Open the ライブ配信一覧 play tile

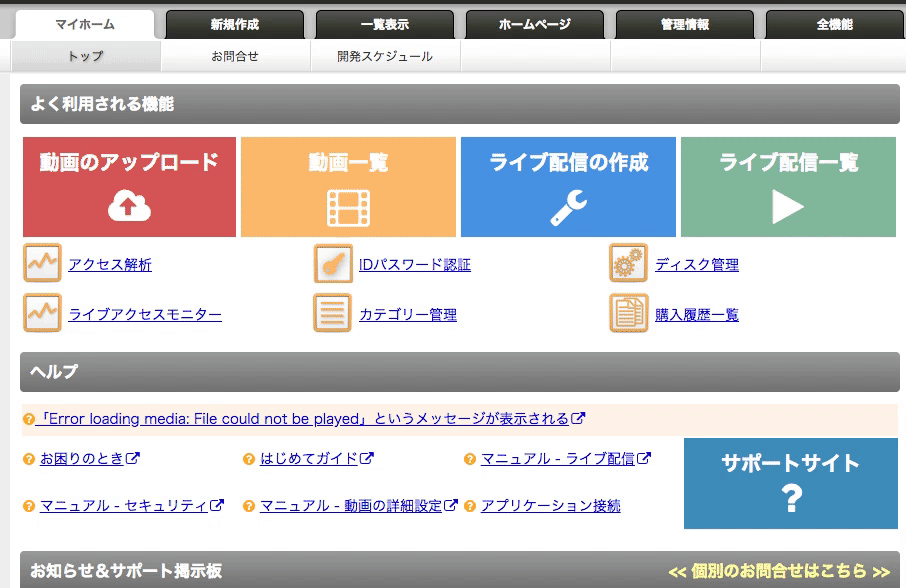(x=788, y=187)
